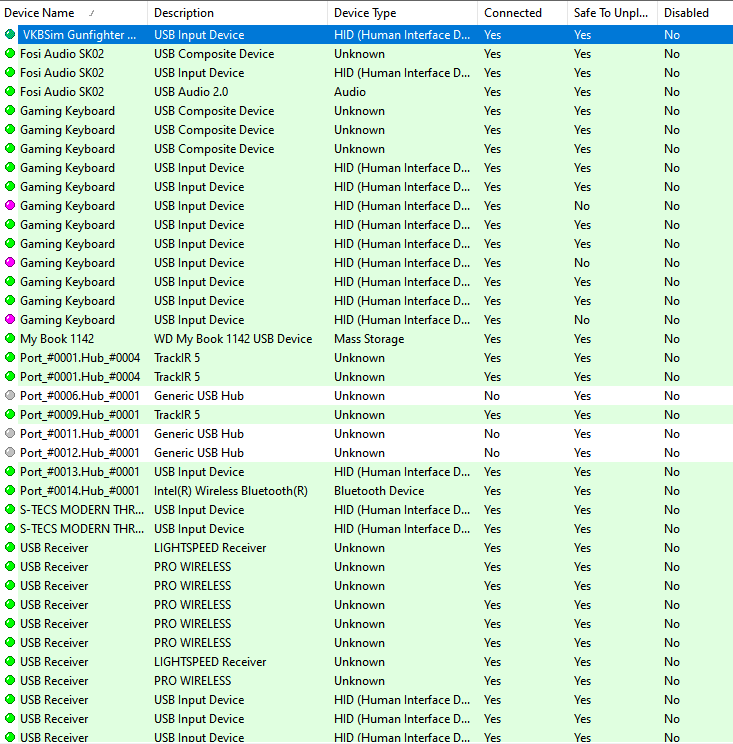Click the gray icon beside Port_#0012.Hub_#0001

[x=10, y=452]
